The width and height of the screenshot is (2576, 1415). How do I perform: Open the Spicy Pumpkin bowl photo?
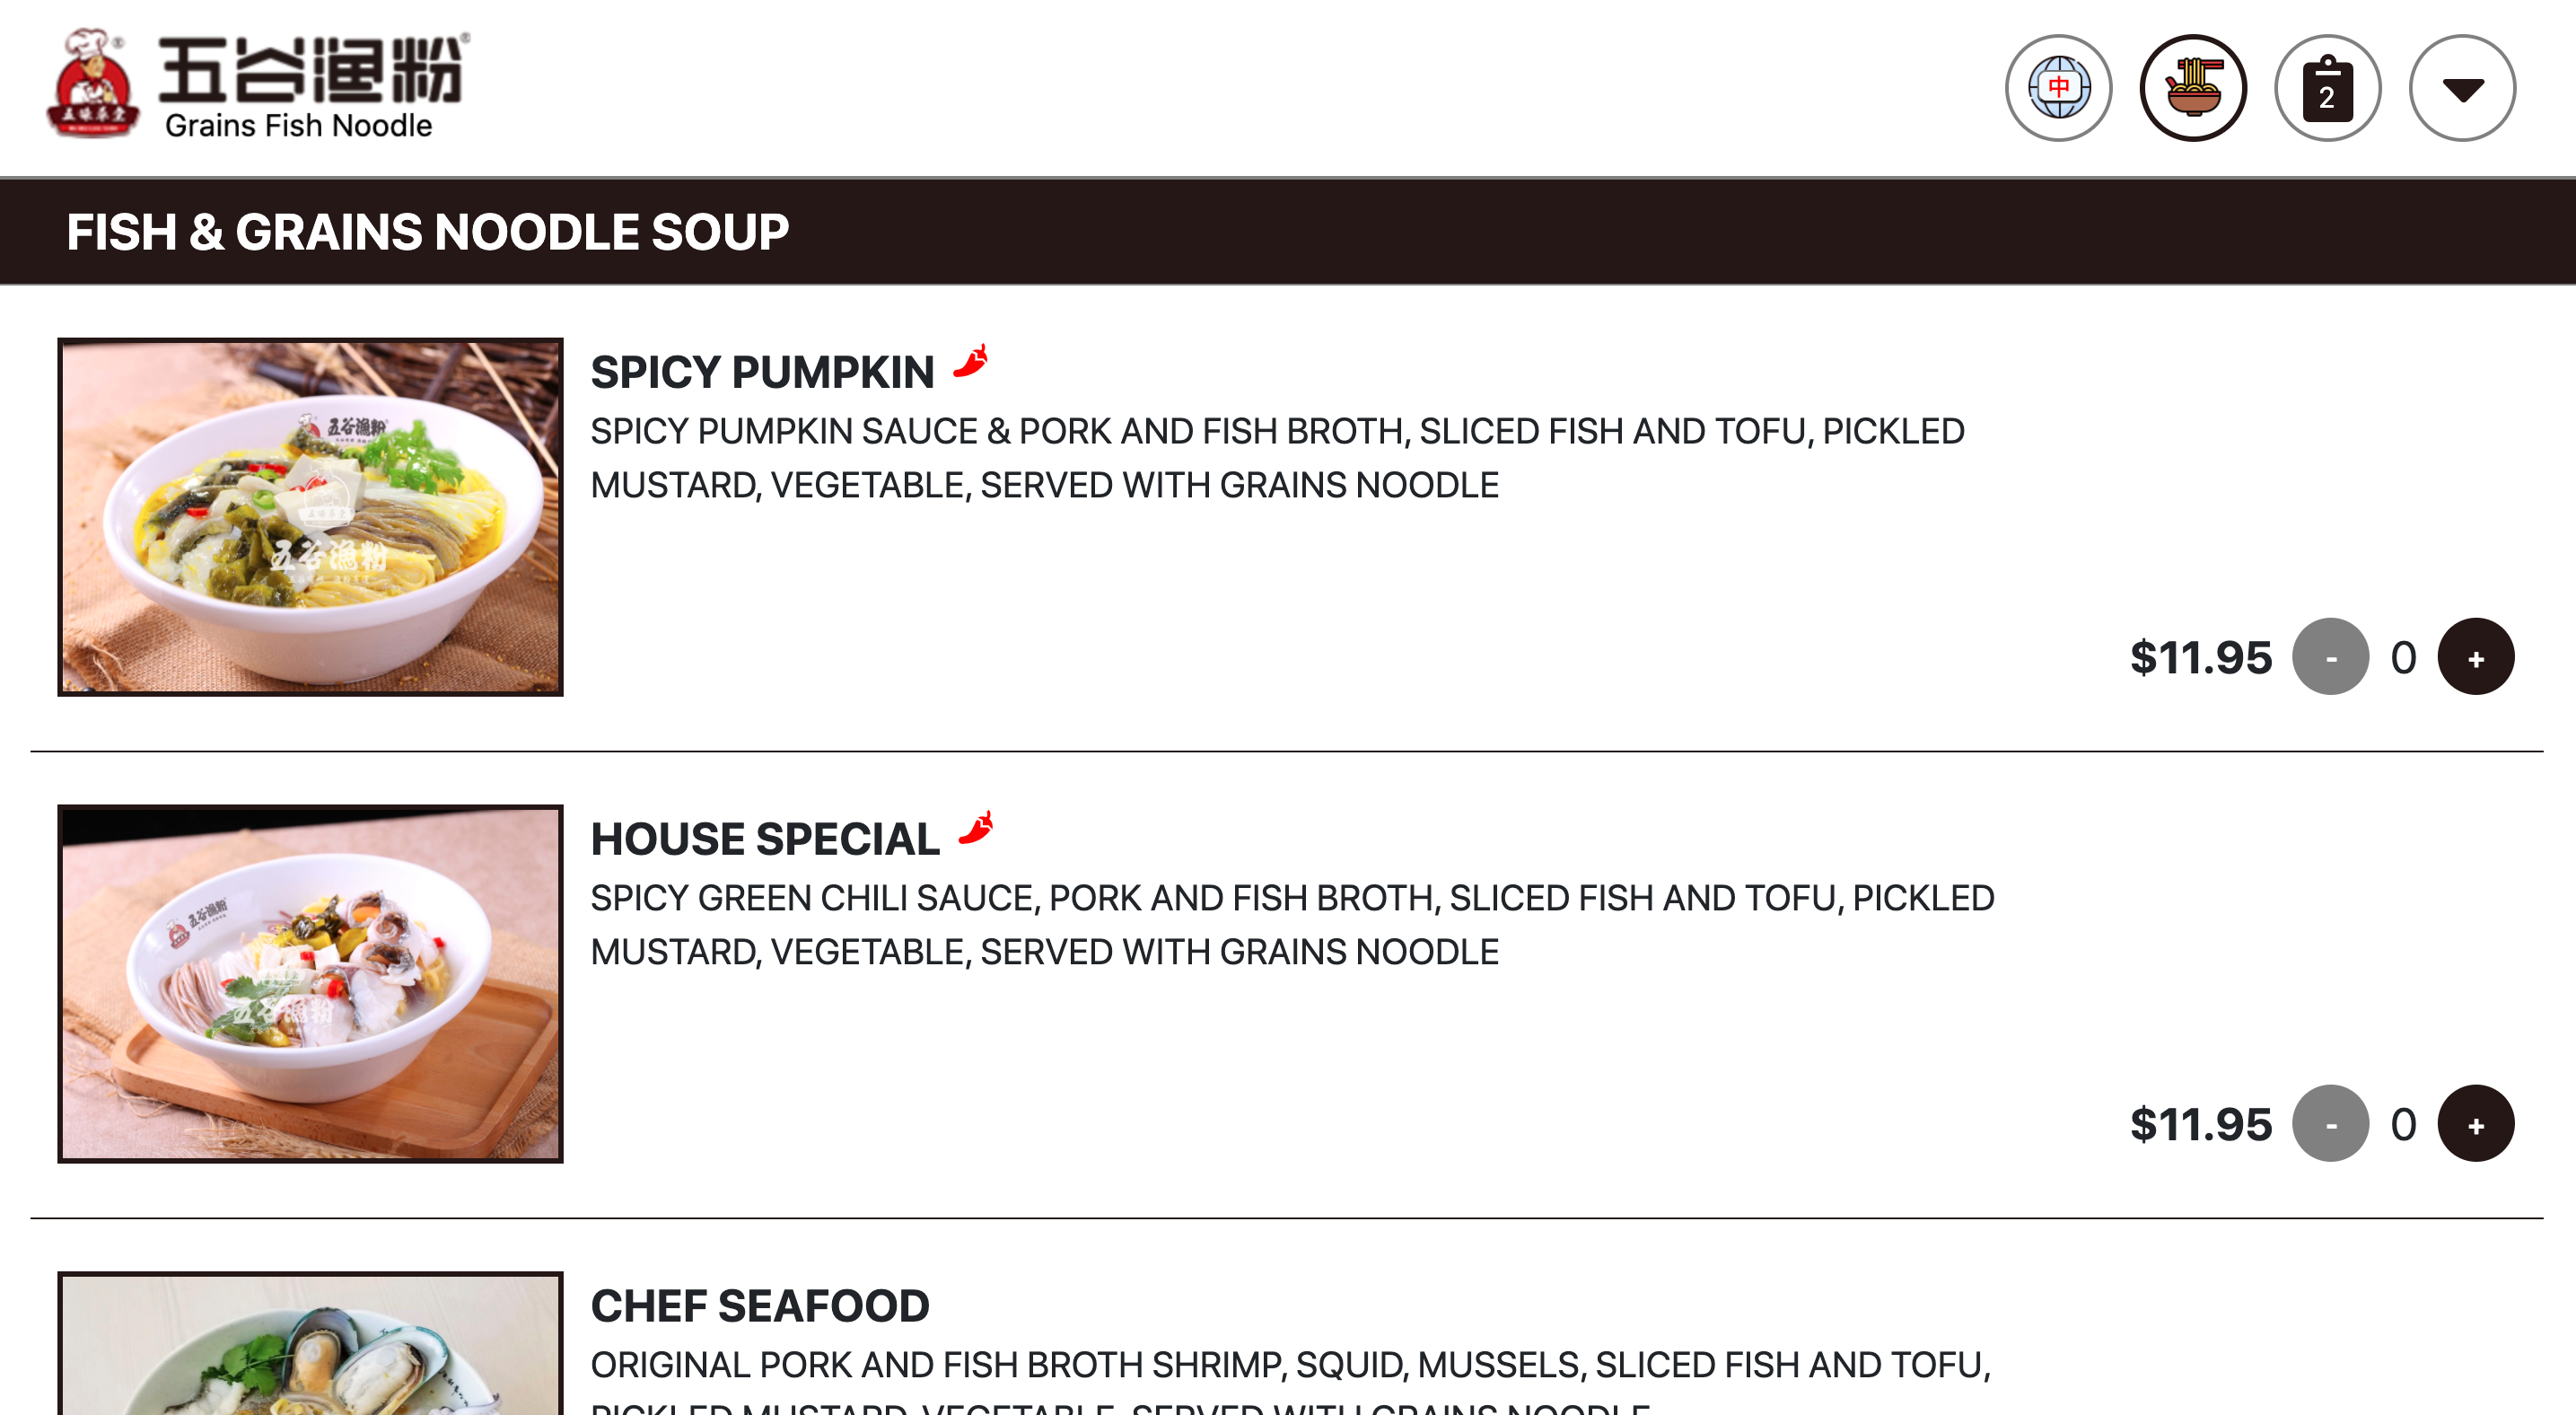pos(310,517)
